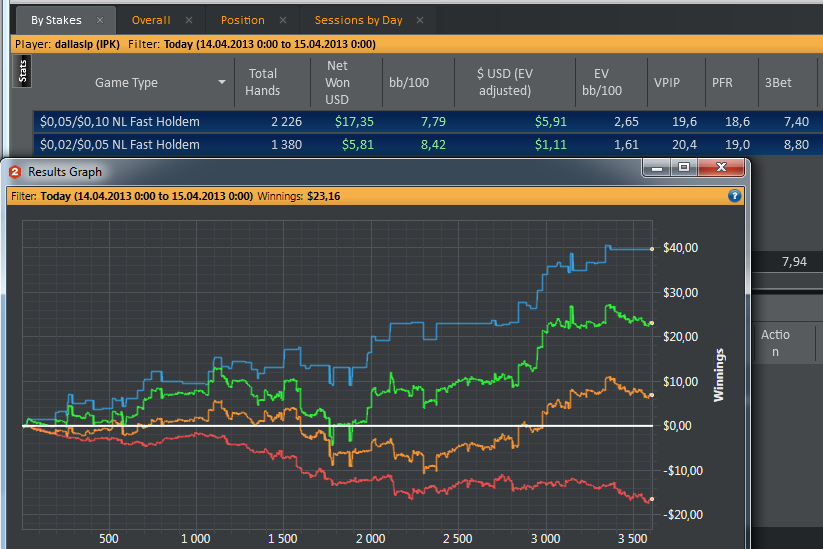The width and height of the screenshot is (823, 549).
Task: Switch to the Position tab
Action: point(242,20)
